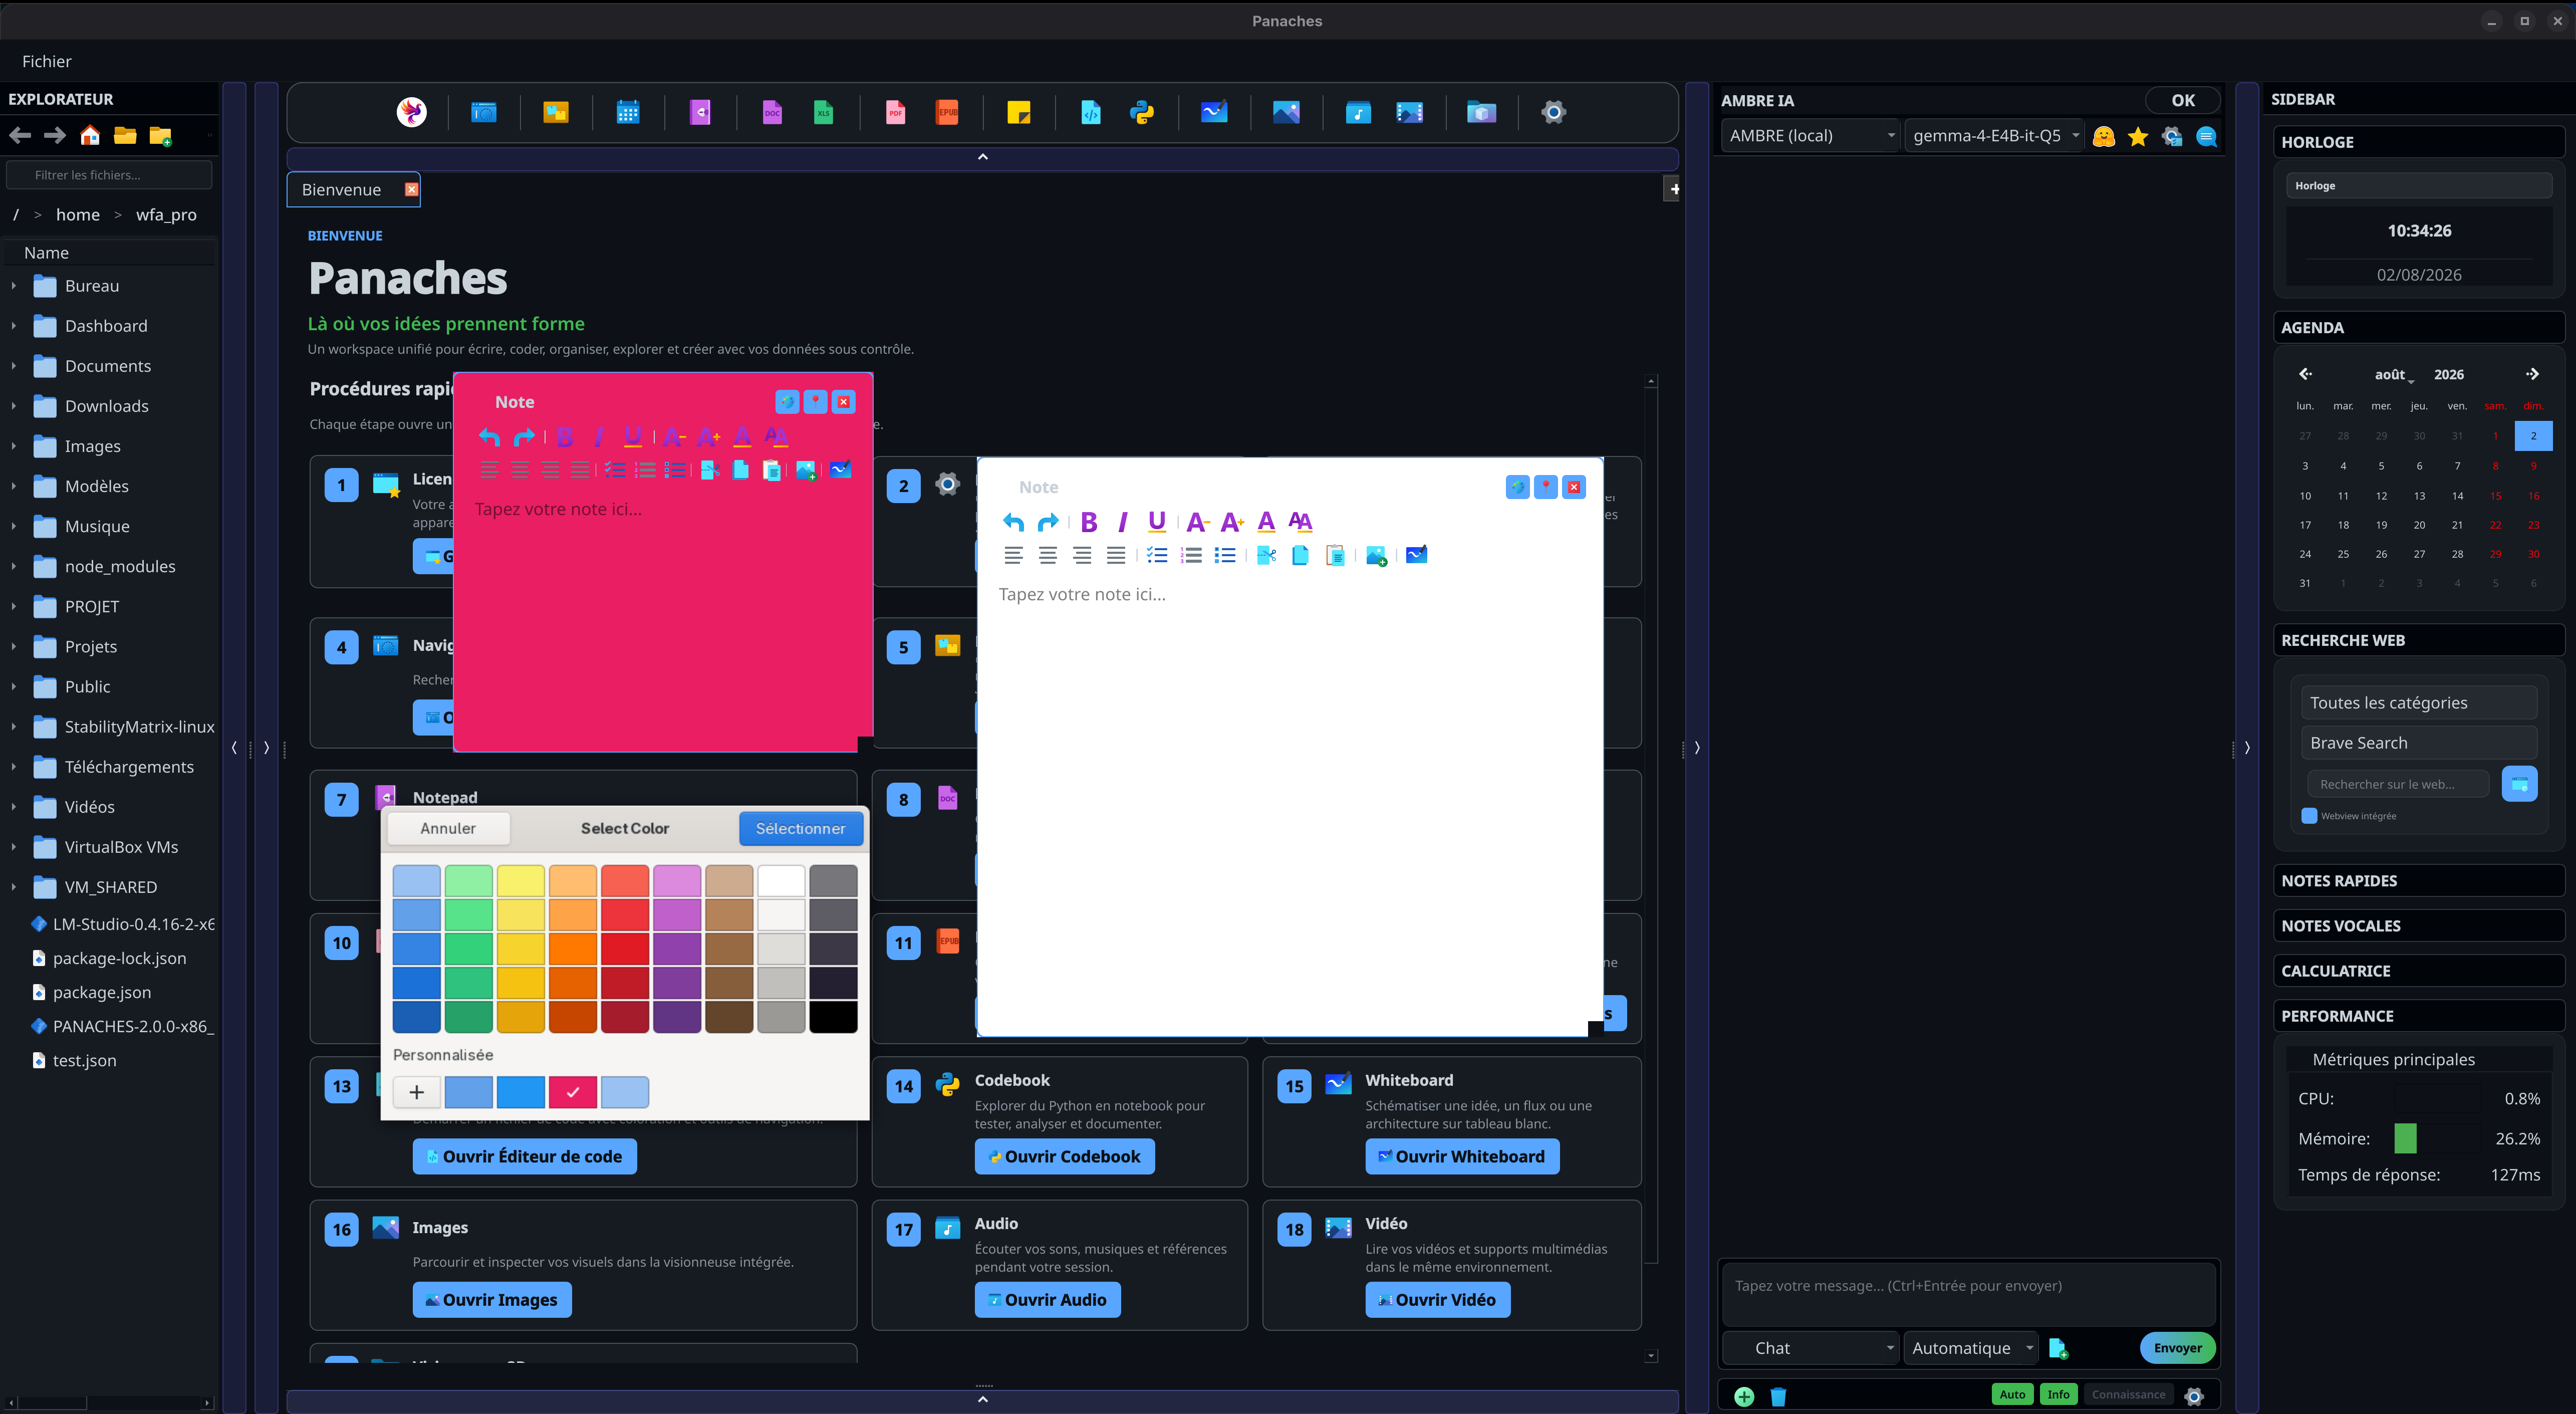Screen dimensions: 2576x1414
Task: Open the yellow sticky note icon in the top toolbar
Action: click(1019, 112)
